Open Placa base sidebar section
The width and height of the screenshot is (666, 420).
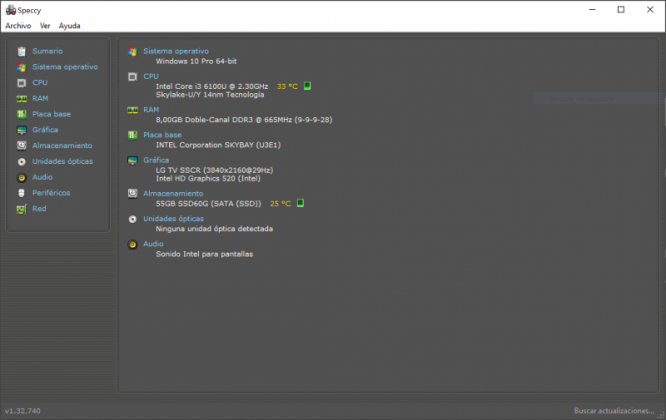pyautogui.click(x=51, y=114)
